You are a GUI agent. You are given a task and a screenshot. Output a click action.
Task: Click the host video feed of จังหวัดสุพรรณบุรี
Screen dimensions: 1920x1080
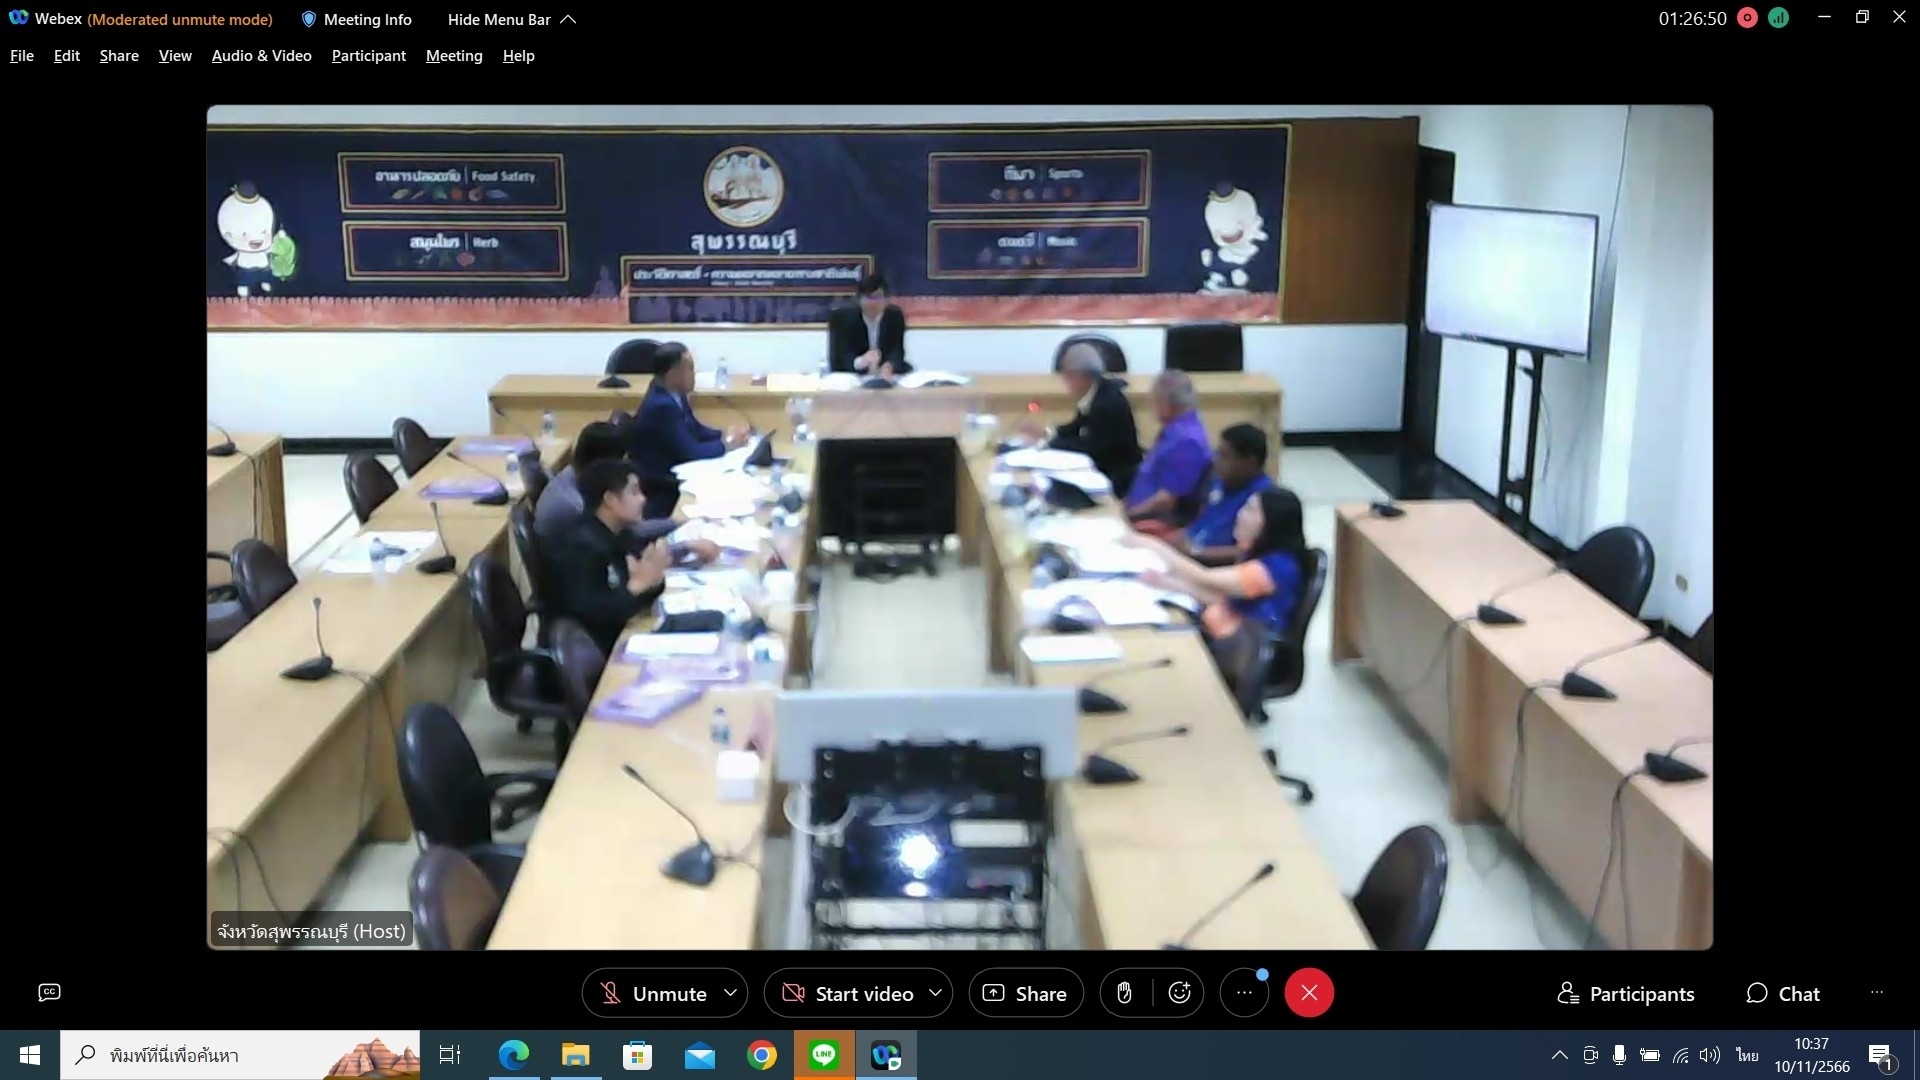tap(960, 527)
